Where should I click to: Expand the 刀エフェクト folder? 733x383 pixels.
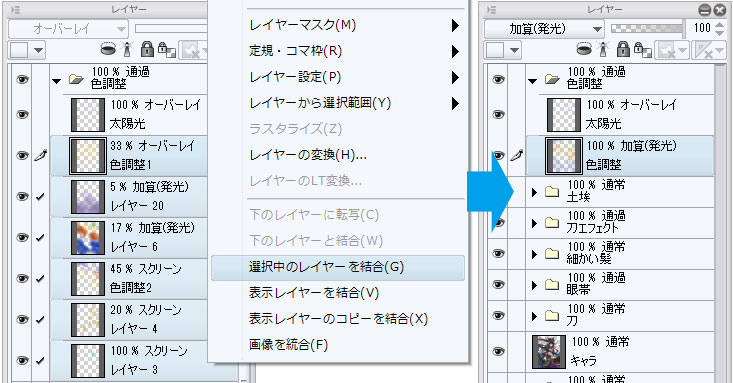coord(534,223)
